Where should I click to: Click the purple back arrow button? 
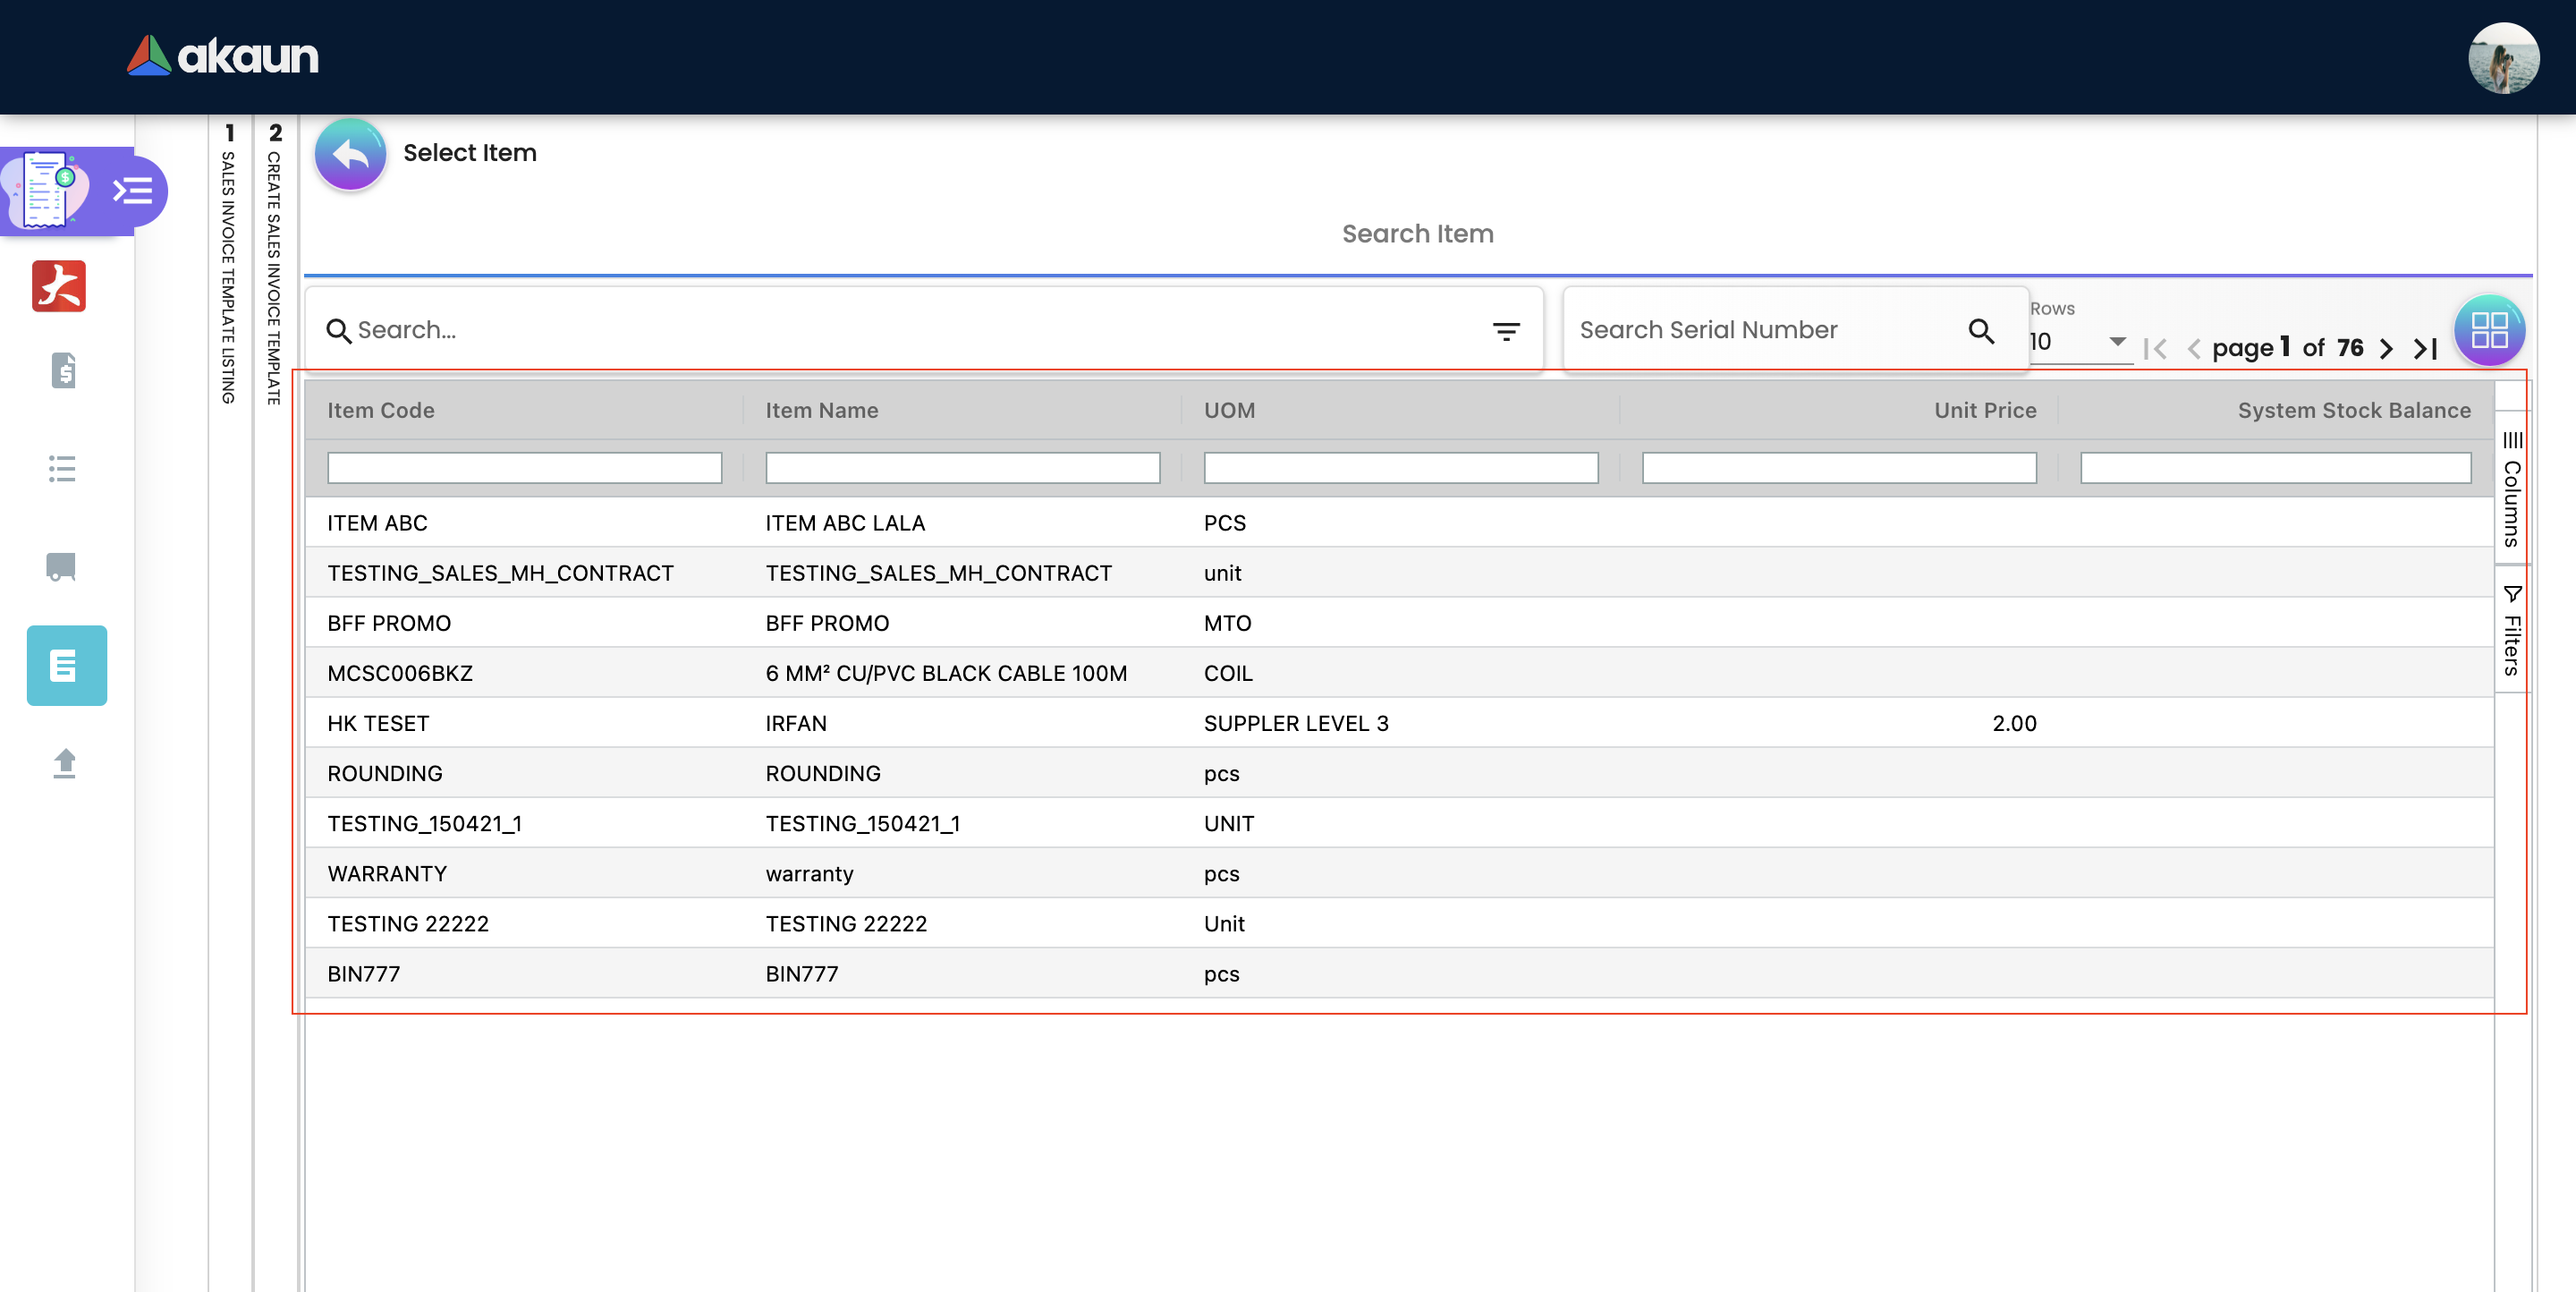(350, 153)
